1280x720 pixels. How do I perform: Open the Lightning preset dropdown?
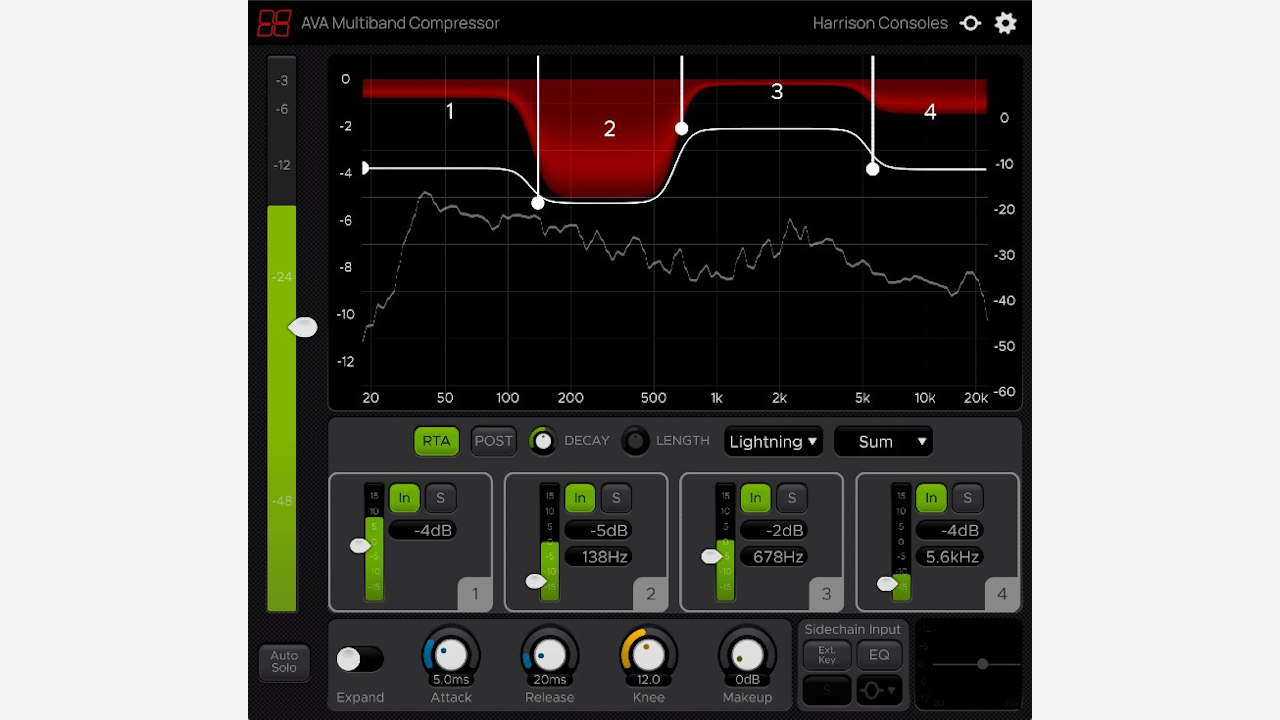[x=772, y=441]
